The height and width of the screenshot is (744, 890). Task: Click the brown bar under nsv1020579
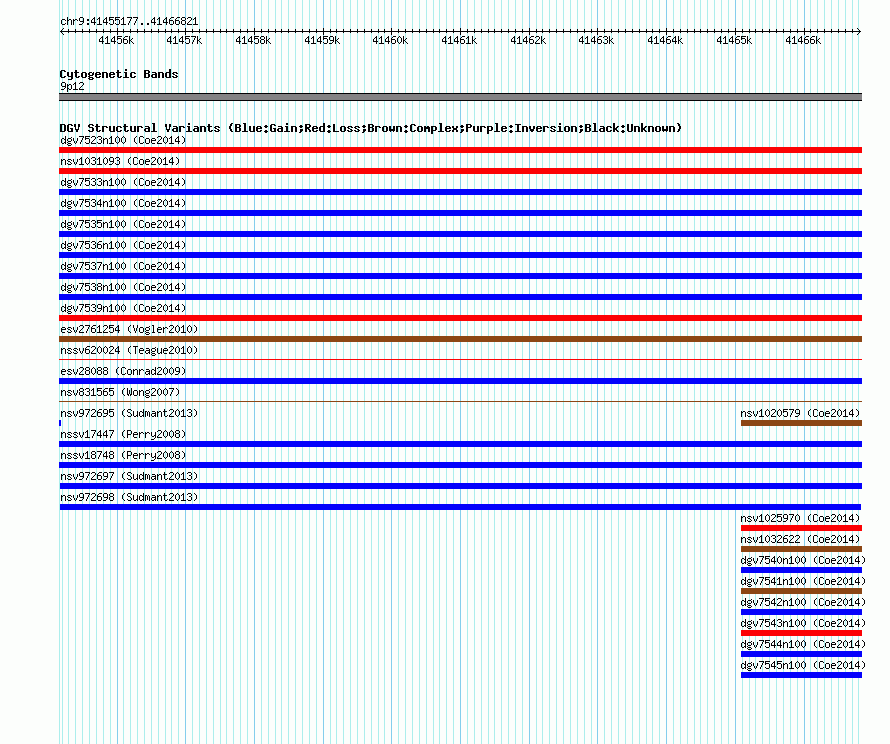[801, 423]
